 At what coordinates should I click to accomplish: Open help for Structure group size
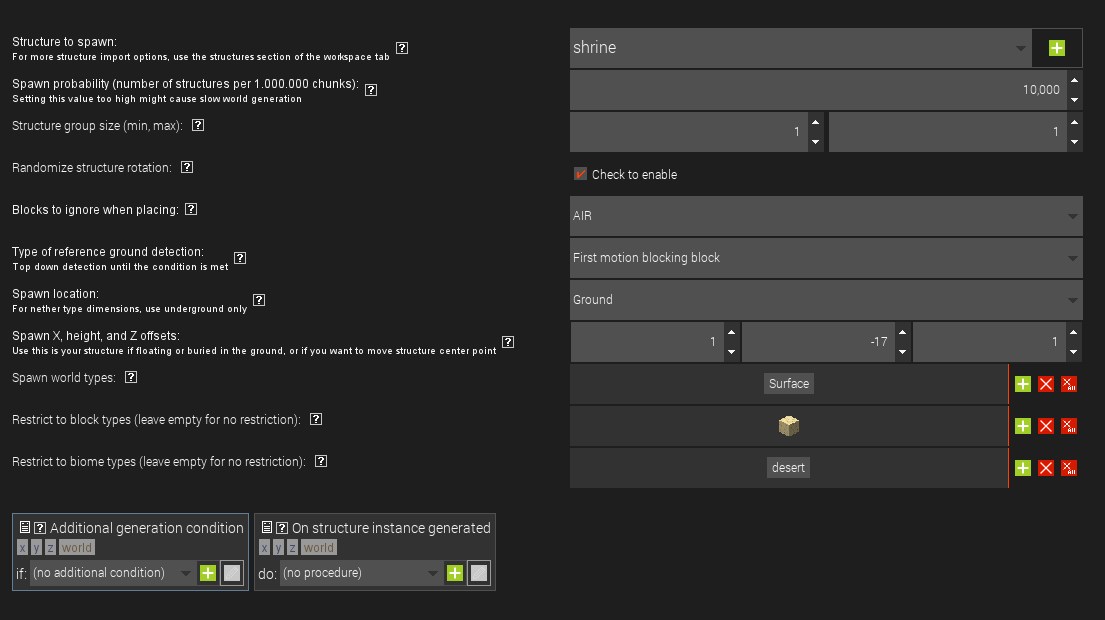(x=198, y=125)
